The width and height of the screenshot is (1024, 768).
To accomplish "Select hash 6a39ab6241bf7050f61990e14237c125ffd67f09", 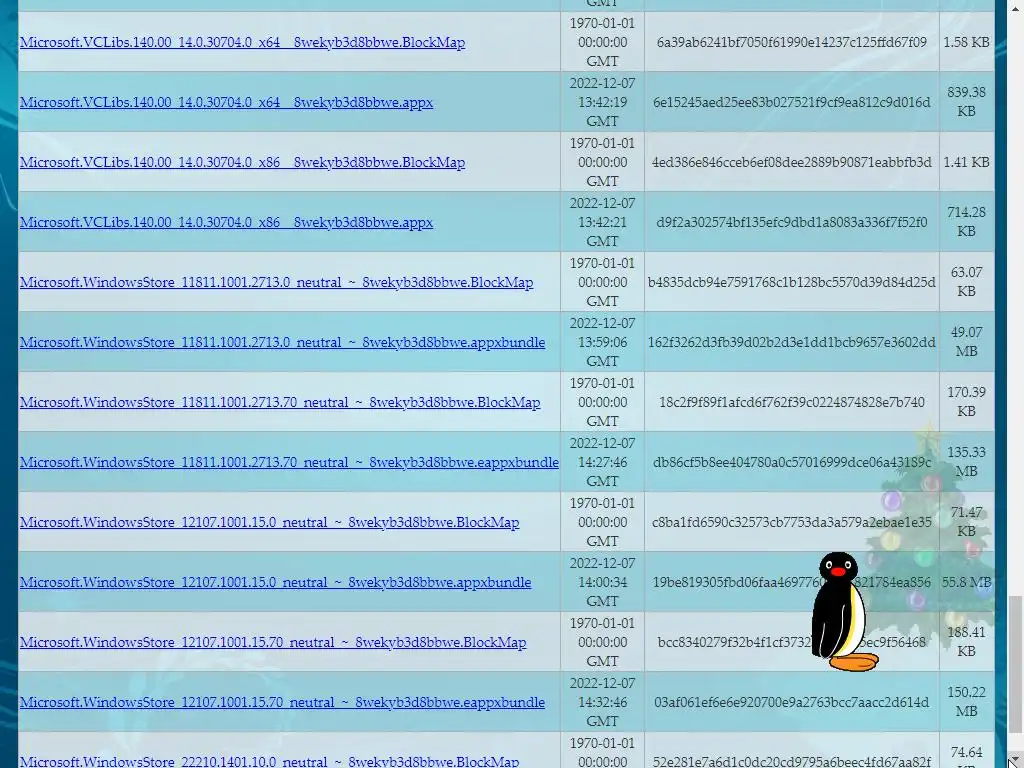I will [x=792, y=42].
